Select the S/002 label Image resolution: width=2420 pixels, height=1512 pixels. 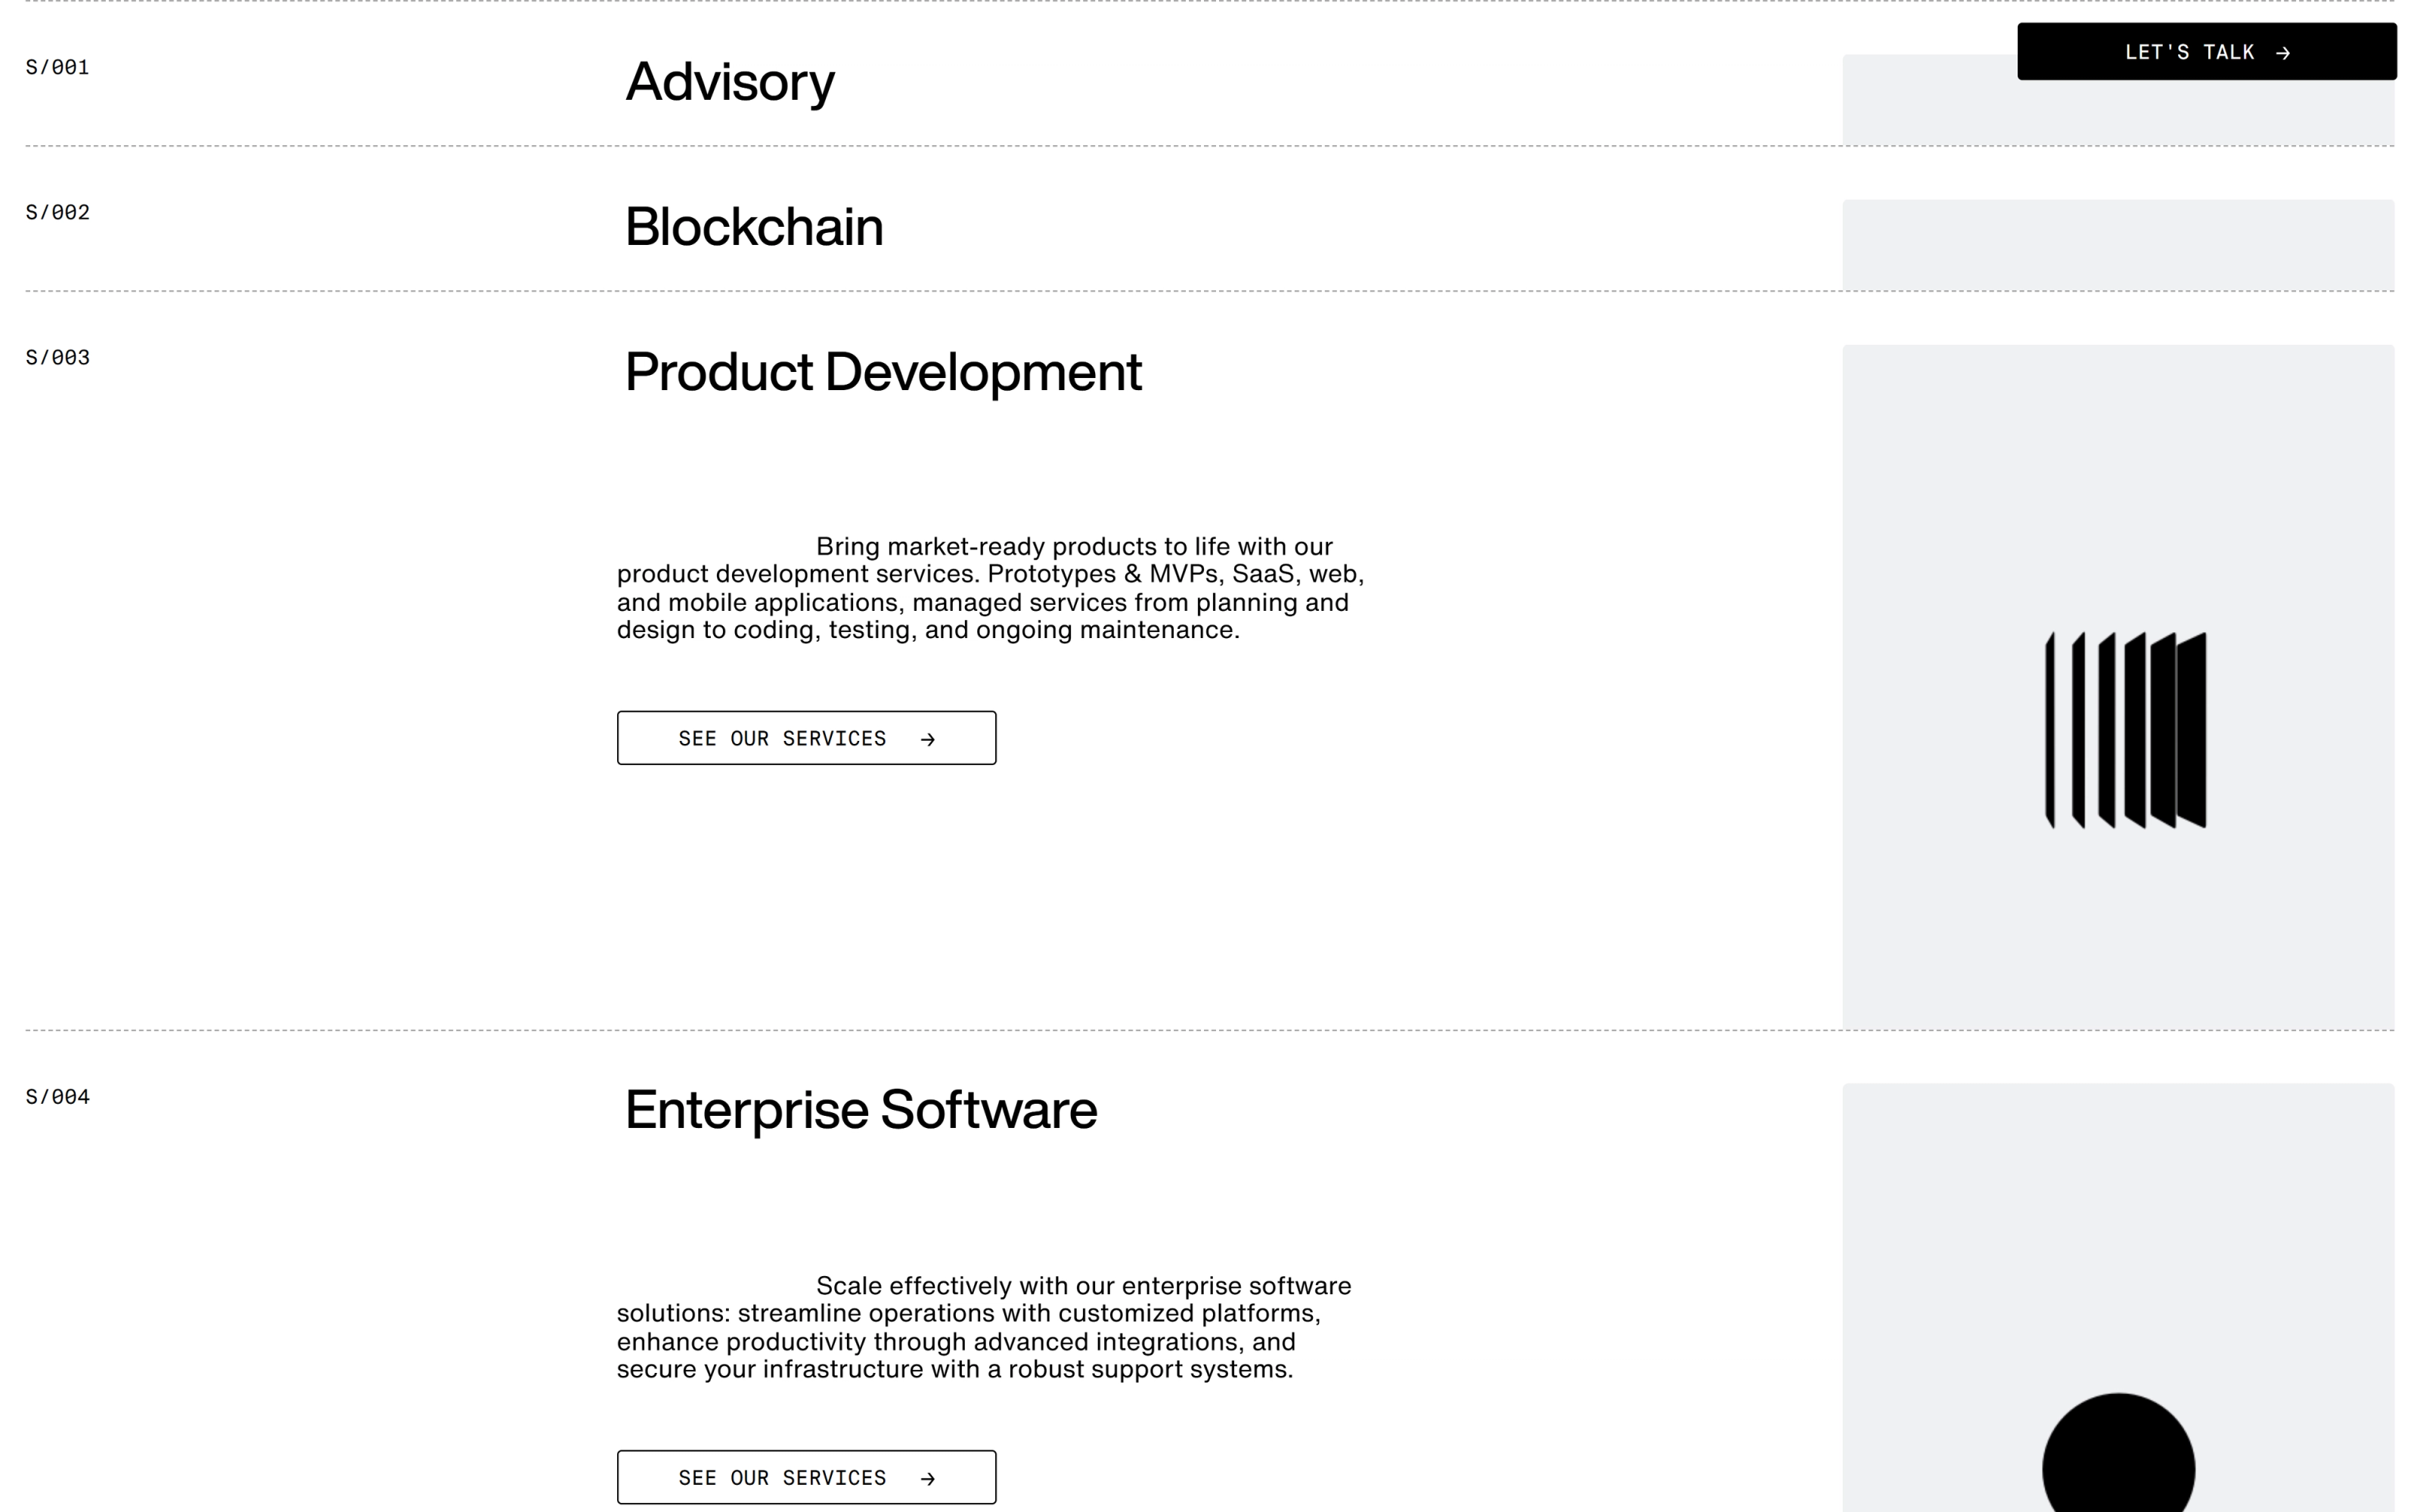tap(57, 212)
